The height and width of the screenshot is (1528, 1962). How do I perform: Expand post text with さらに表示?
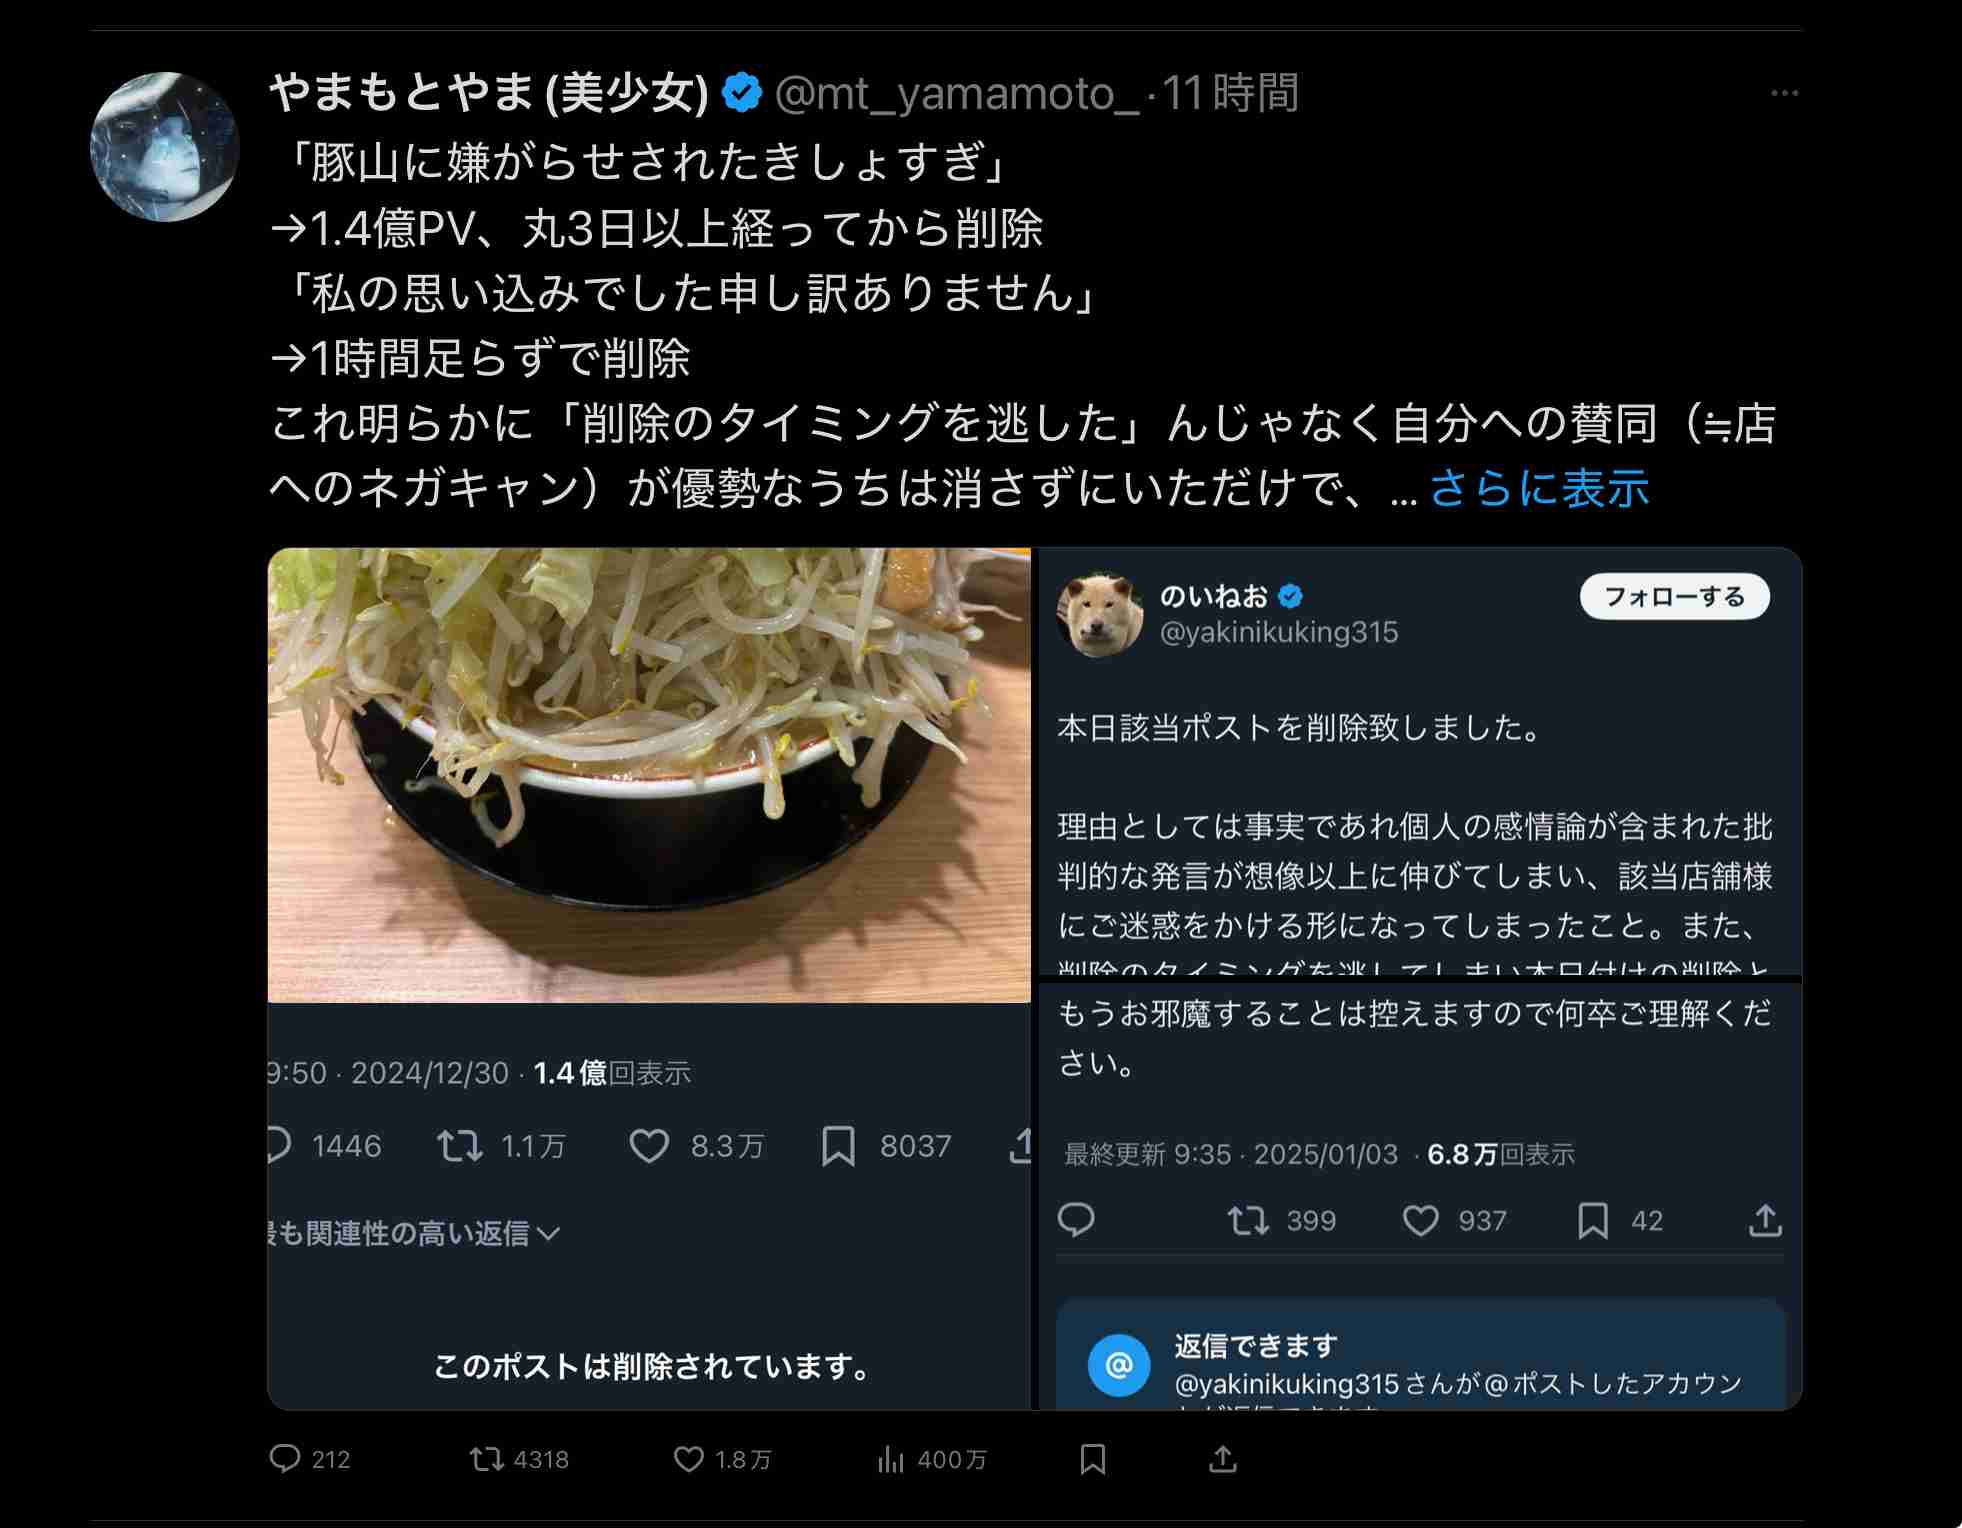(1539, 489)
